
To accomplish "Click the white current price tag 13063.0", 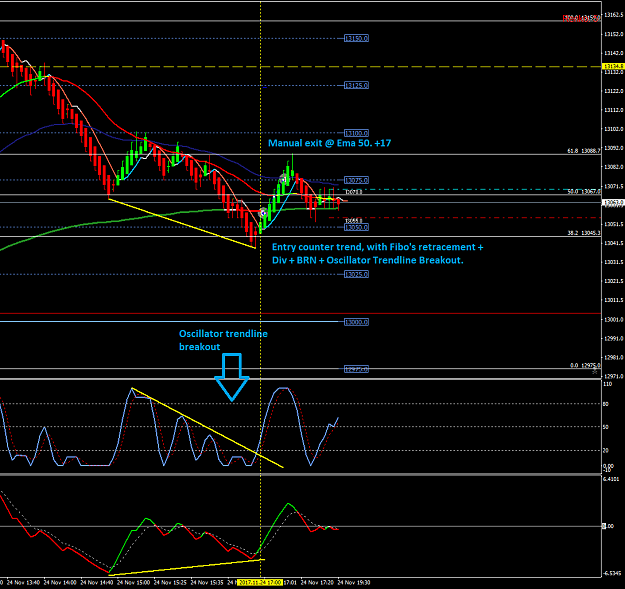I will (x=613, y=202).
